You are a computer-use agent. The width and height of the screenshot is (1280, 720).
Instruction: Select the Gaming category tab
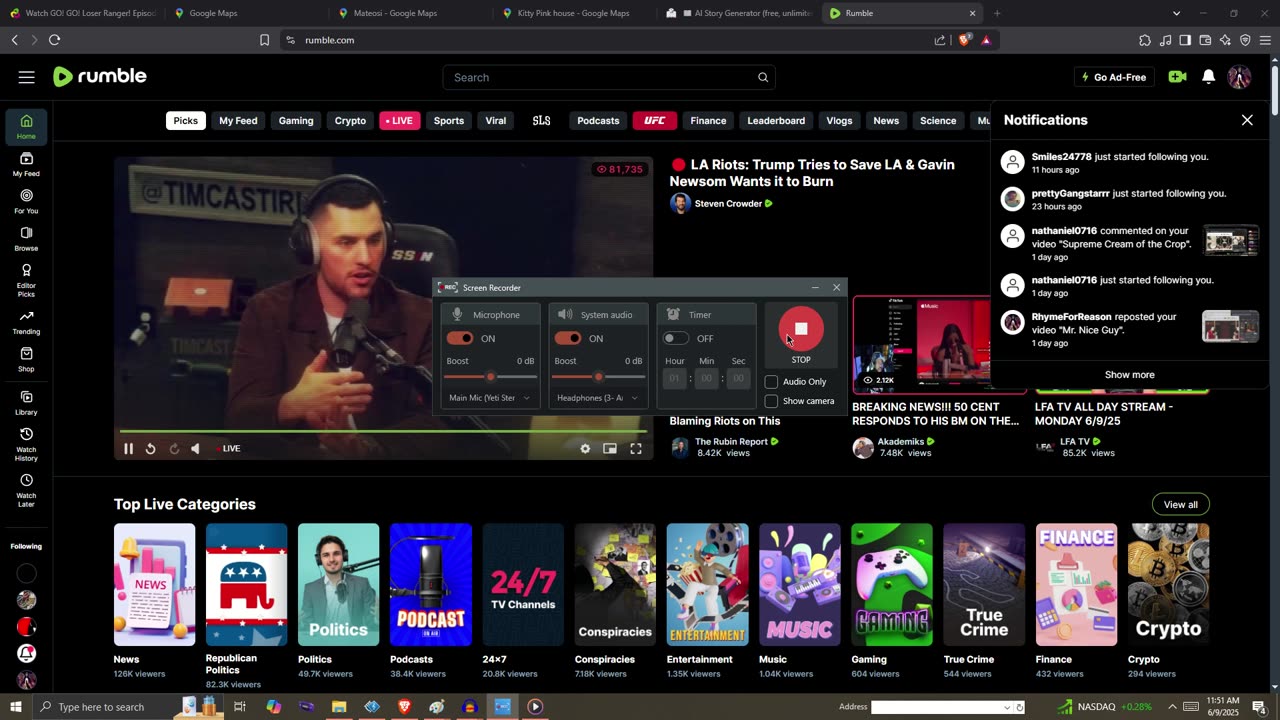point(296,121)
